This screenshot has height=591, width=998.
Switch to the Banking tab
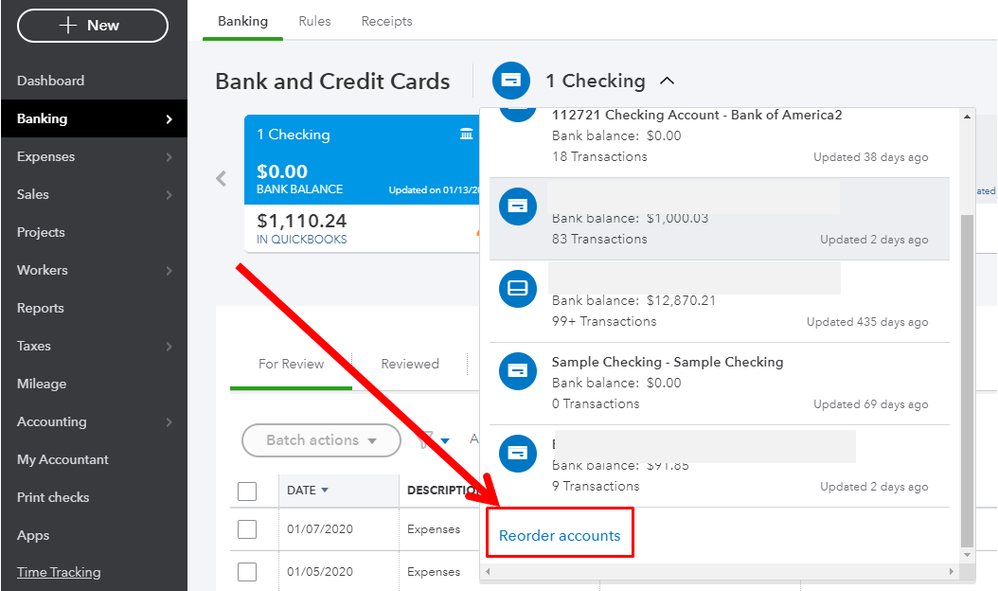coord(242,21)
